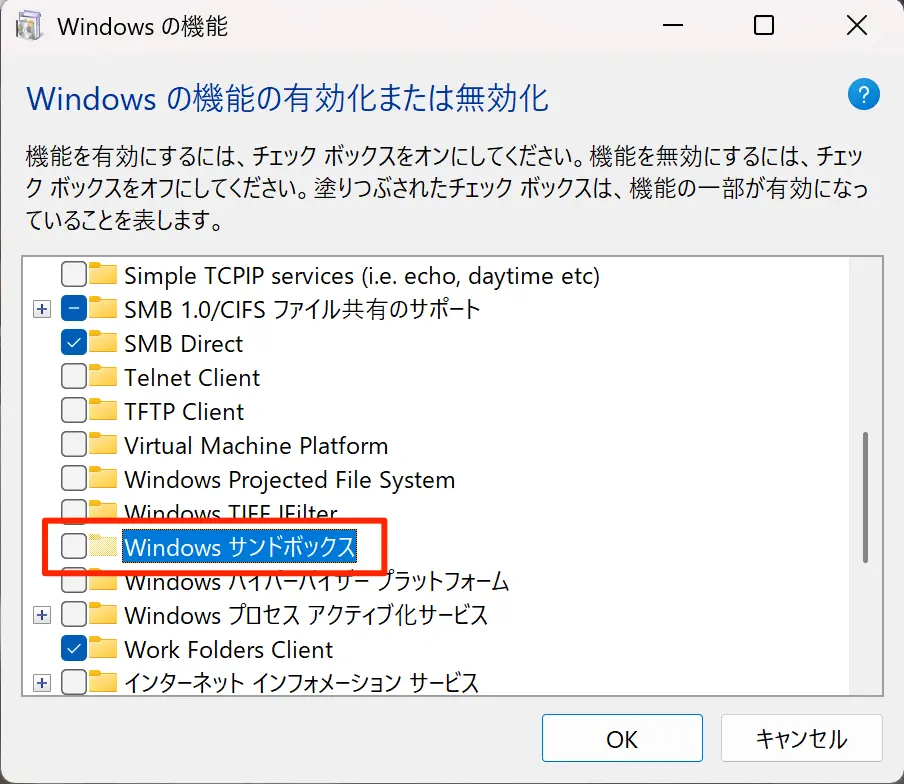904x784 pixels.
Task: Click folder icon beside Work Folders Client
Action: click(x=103, y=648)
